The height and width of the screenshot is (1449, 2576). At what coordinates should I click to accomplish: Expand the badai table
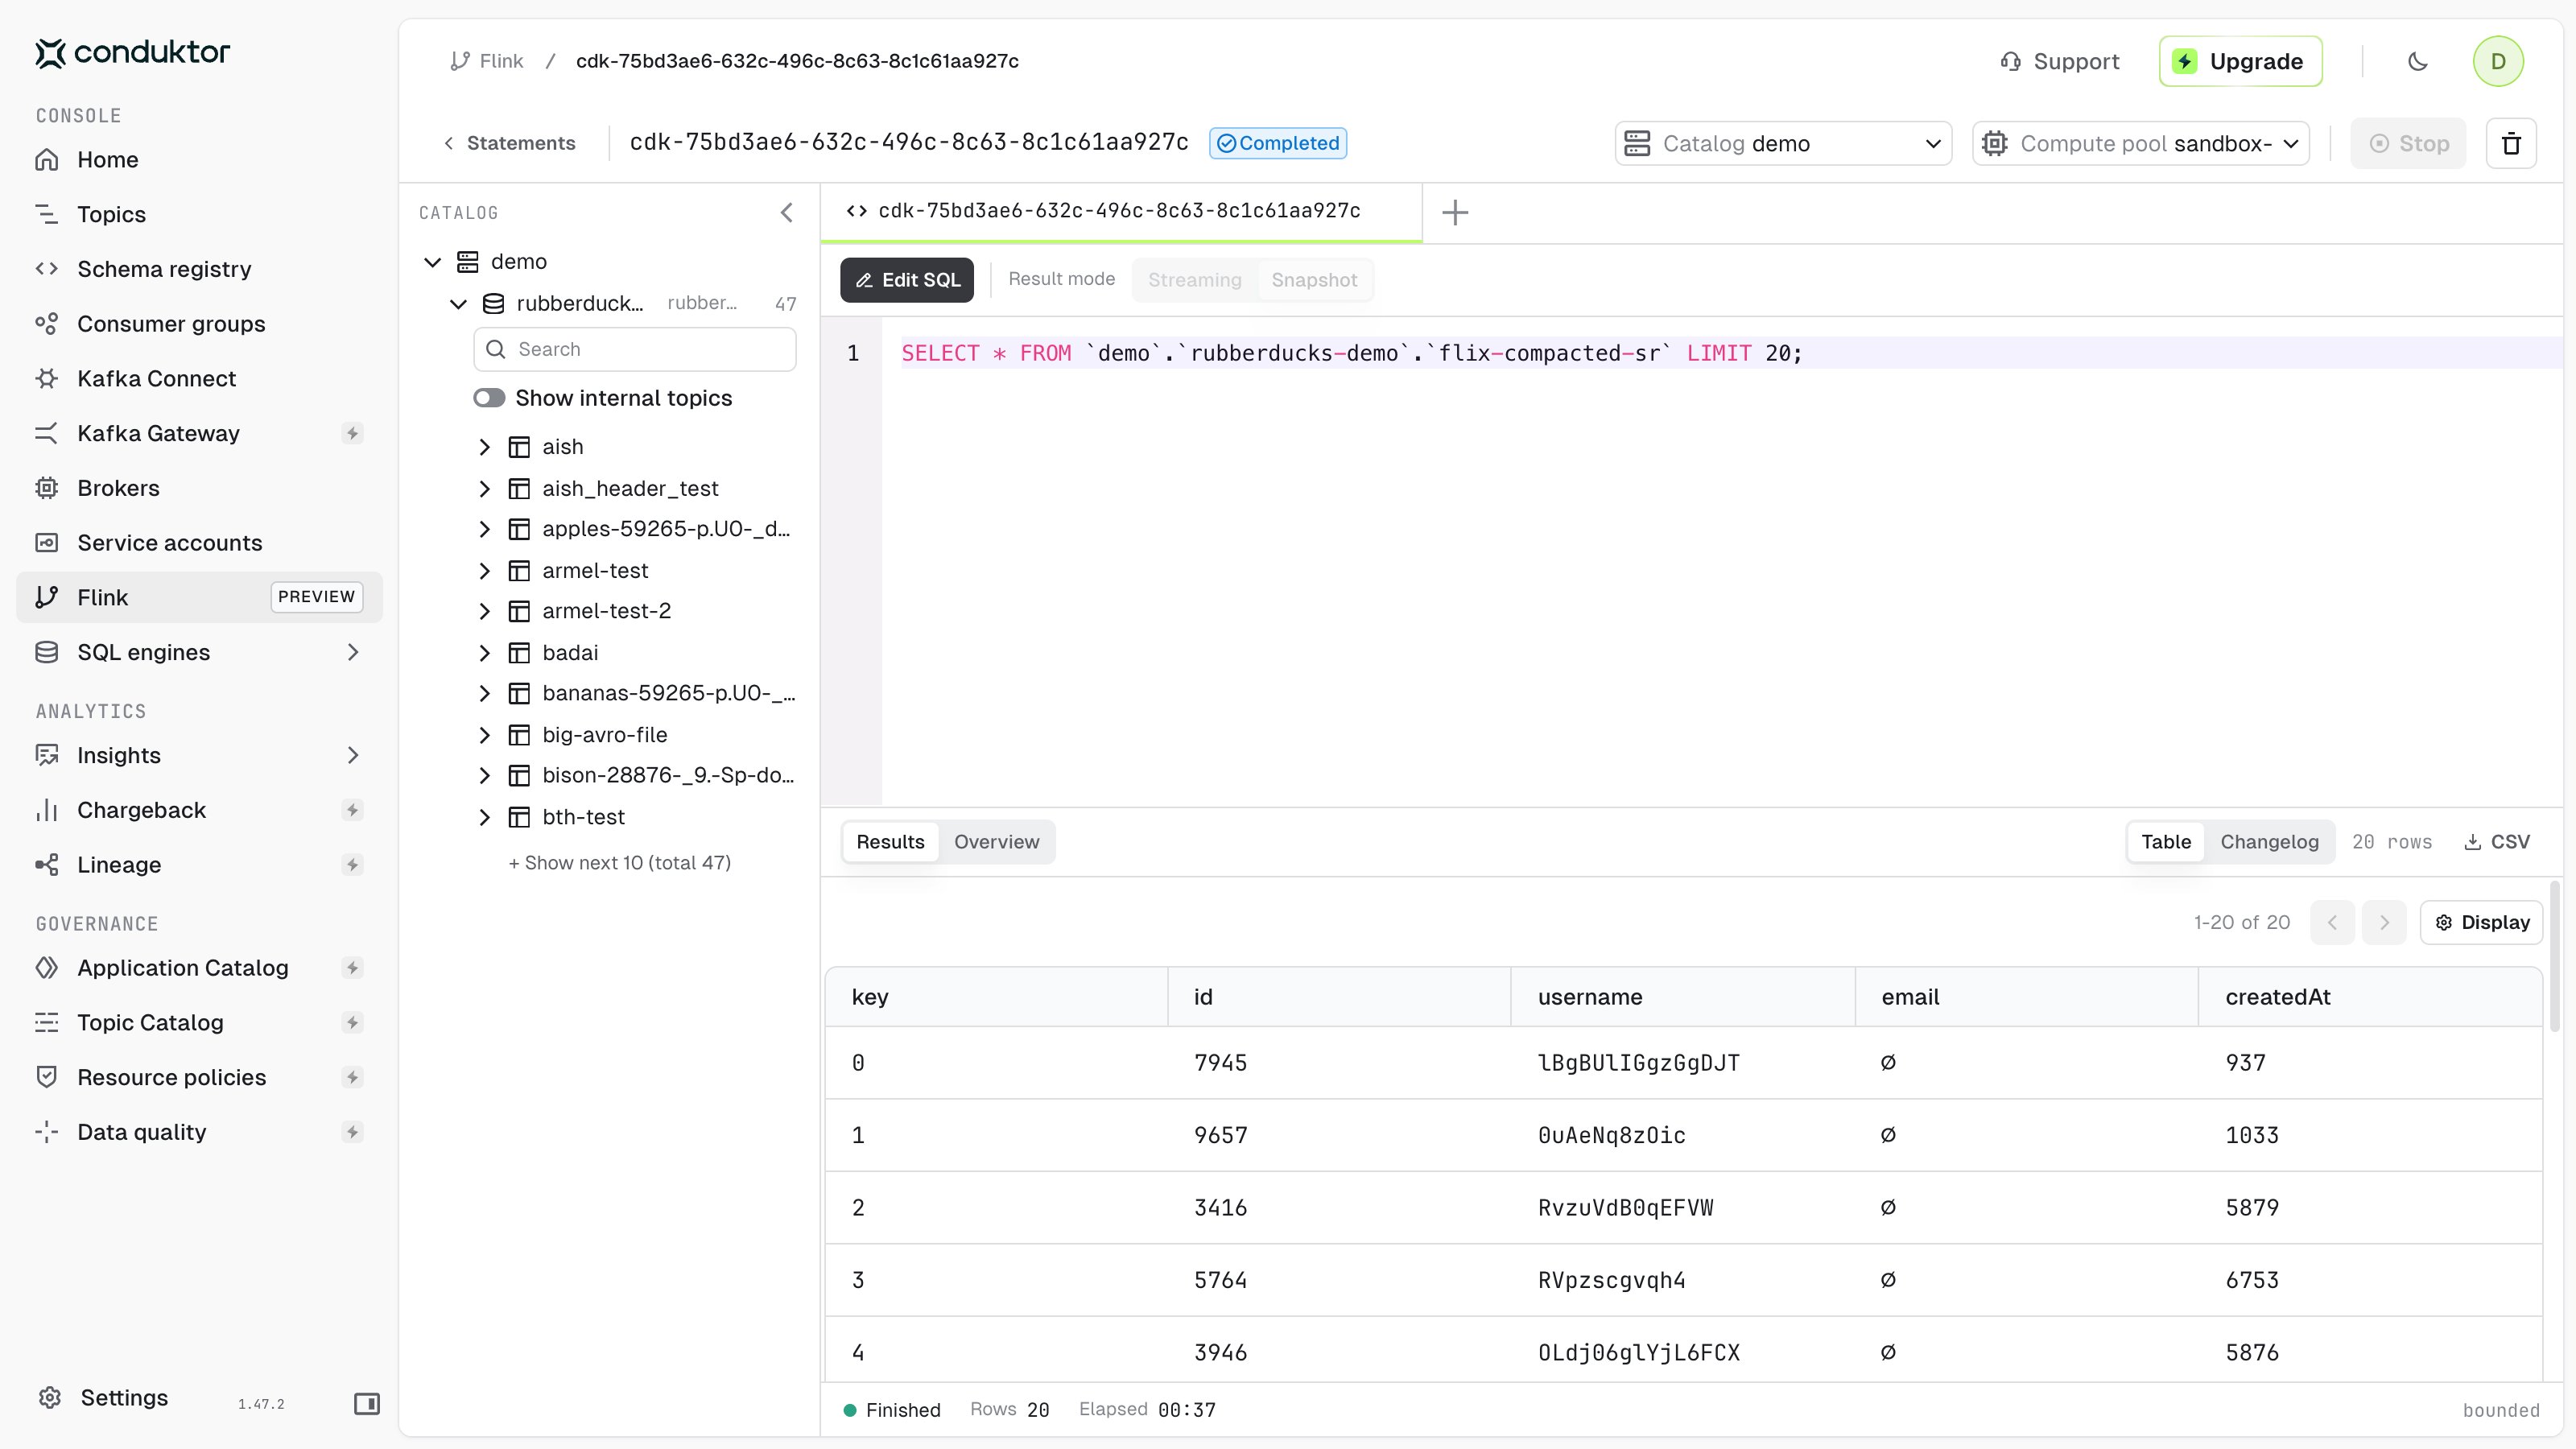click(485, 653)
